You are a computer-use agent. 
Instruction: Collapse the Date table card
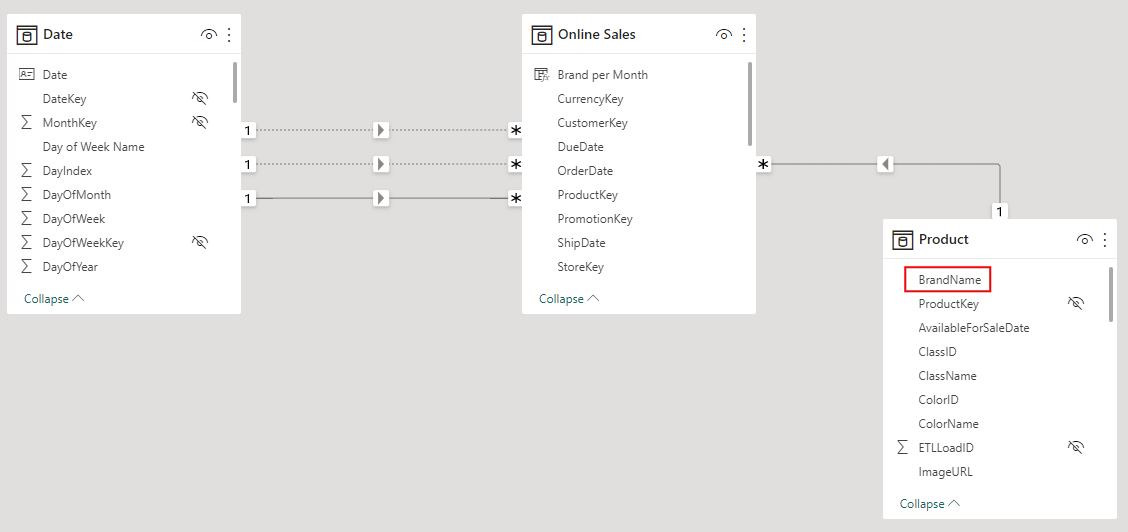[x=54, y=298]
